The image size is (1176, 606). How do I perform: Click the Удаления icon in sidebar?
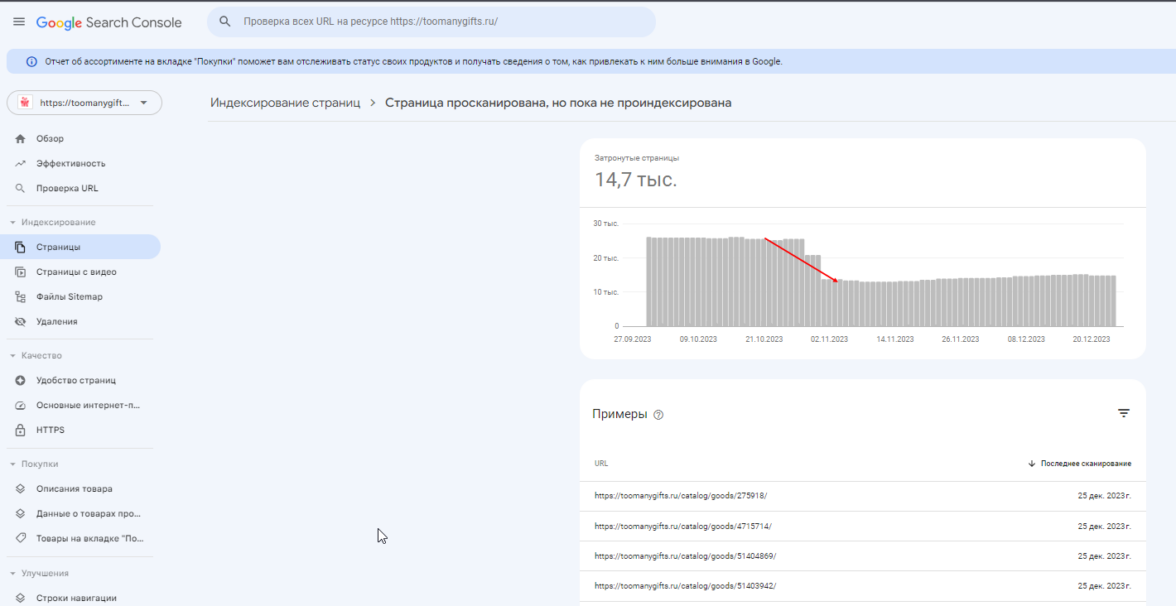[x=20, y=322]
